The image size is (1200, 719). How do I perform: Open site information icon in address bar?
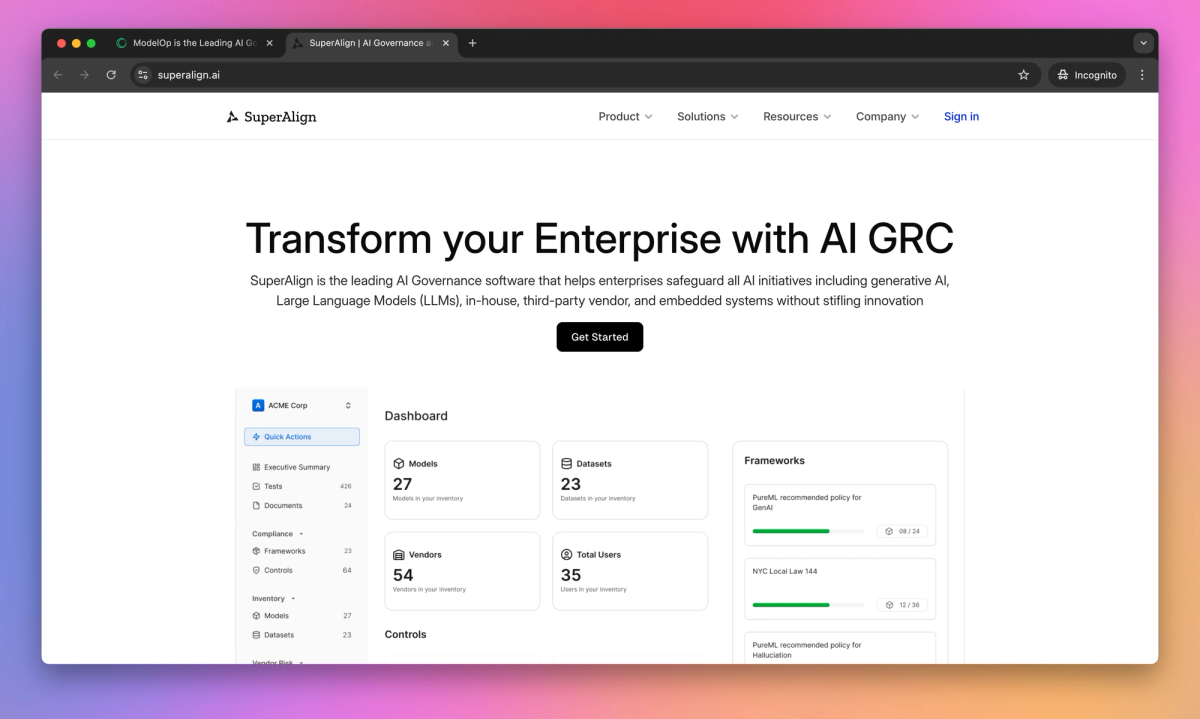click(143, 75)
